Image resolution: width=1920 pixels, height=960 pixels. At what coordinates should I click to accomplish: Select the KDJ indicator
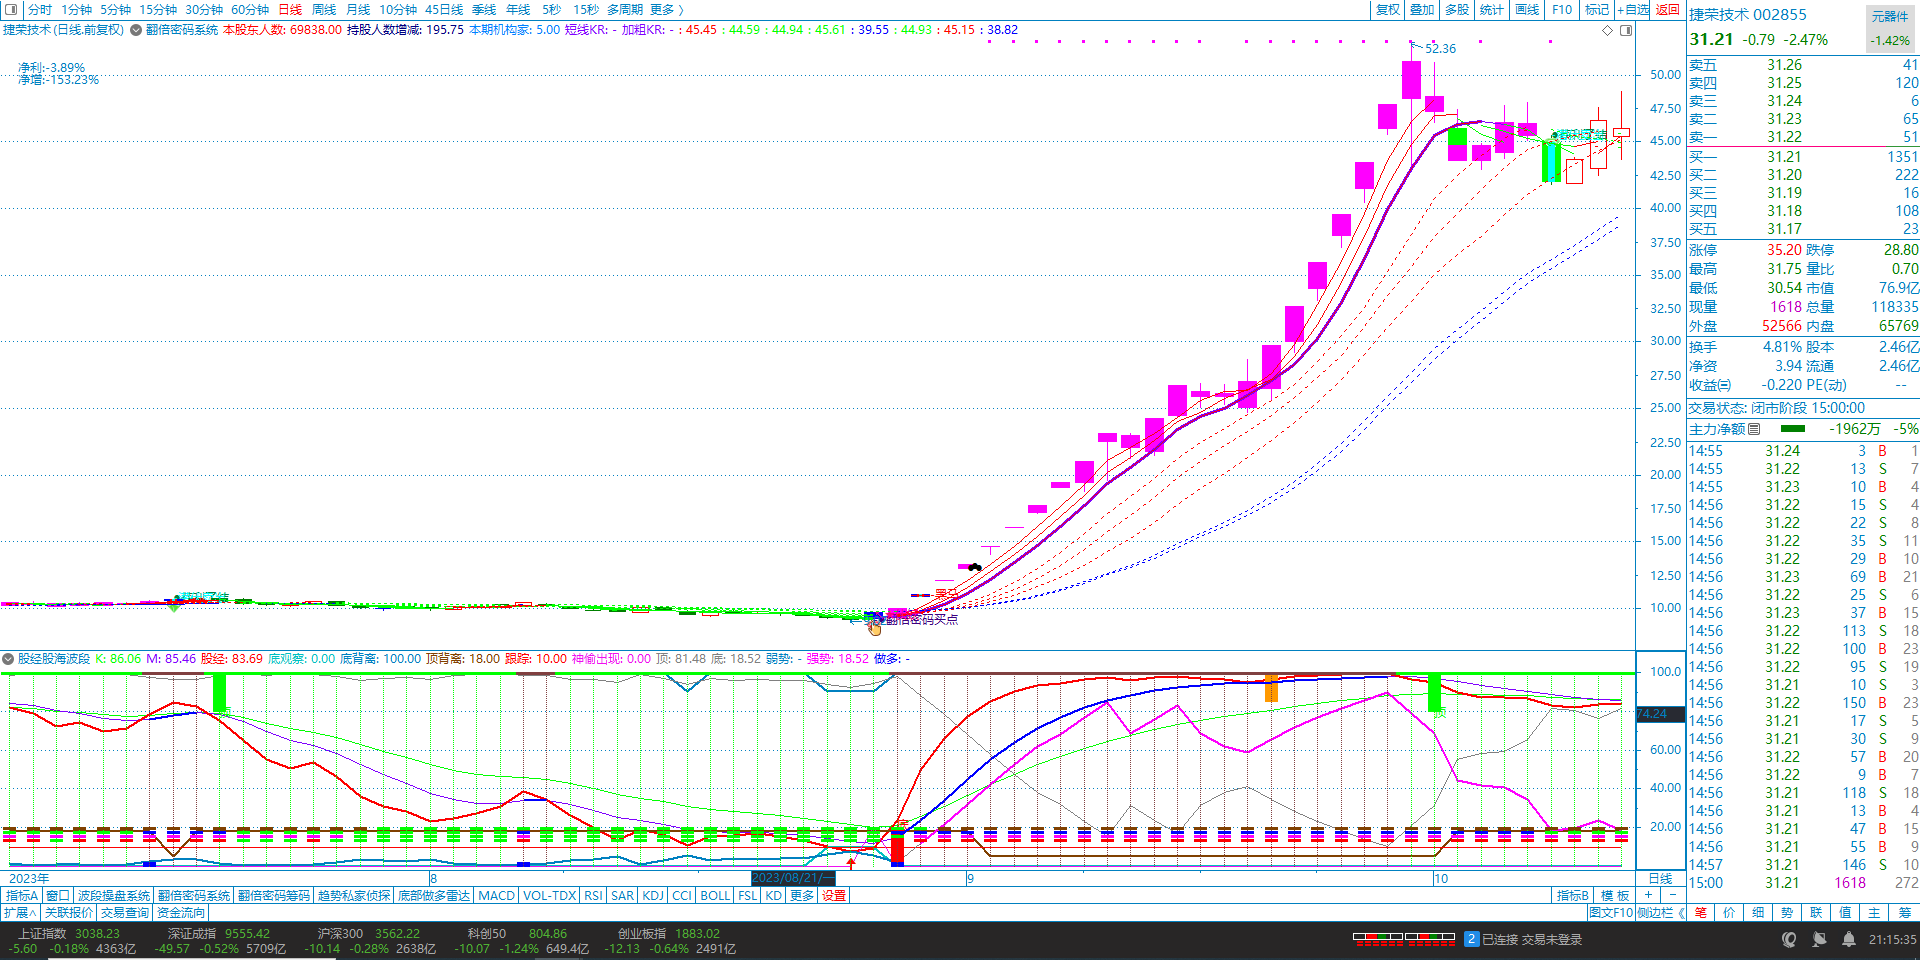click(653, 896)
